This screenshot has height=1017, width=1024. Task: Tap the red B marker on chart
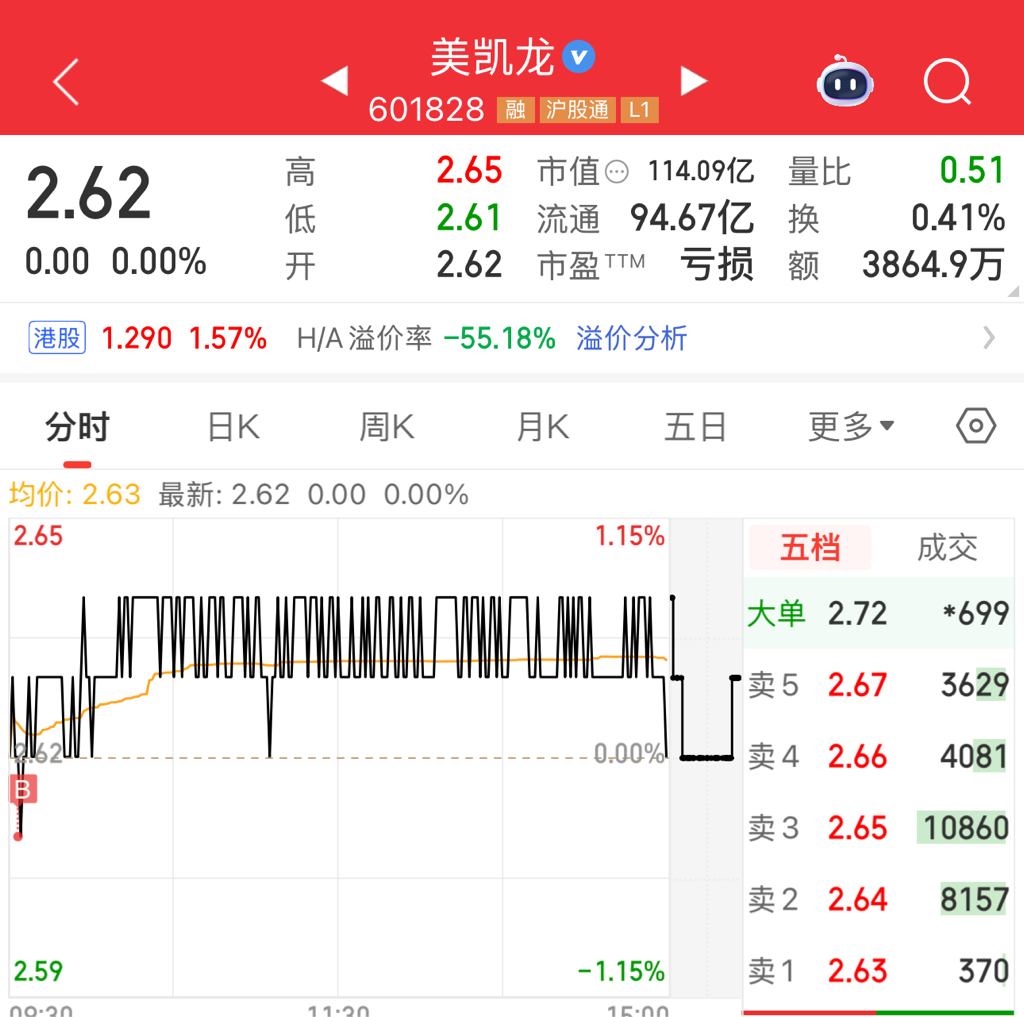tap(22, 789)
